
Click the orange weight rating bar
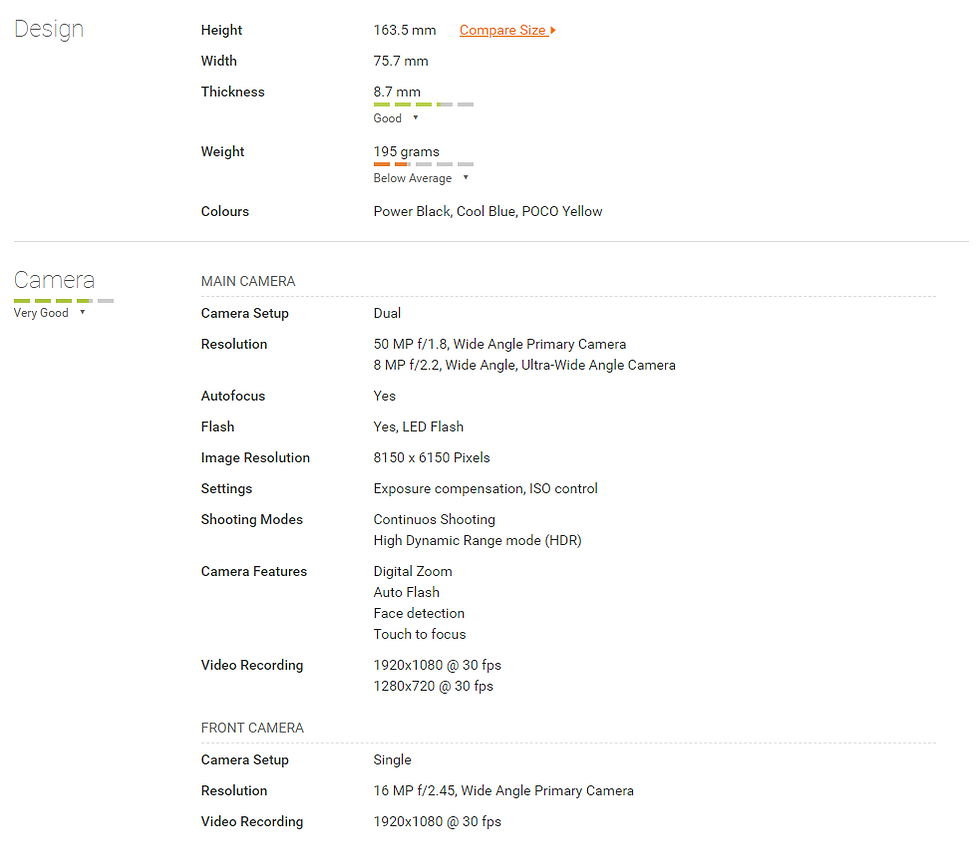tap(423, 164)
